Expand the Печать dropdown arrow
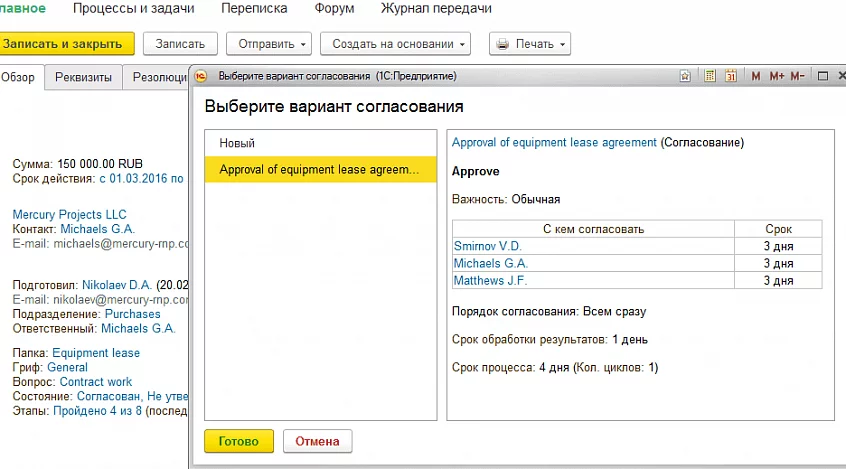846x469 pixels. pyautogui.click(x=562, y=44)
